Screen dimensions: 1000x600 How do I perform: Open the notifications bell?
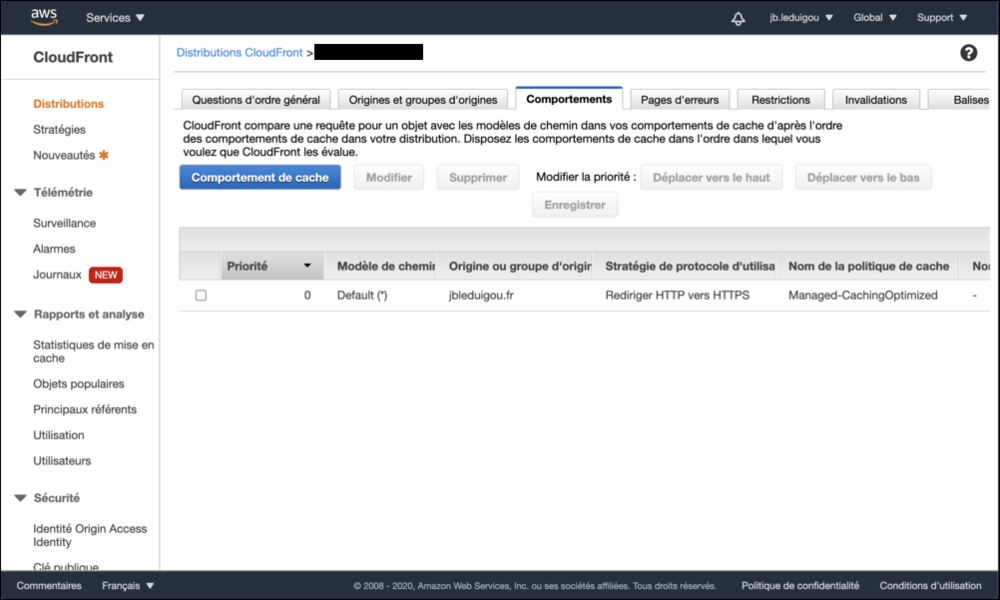(x=738, y=18)
